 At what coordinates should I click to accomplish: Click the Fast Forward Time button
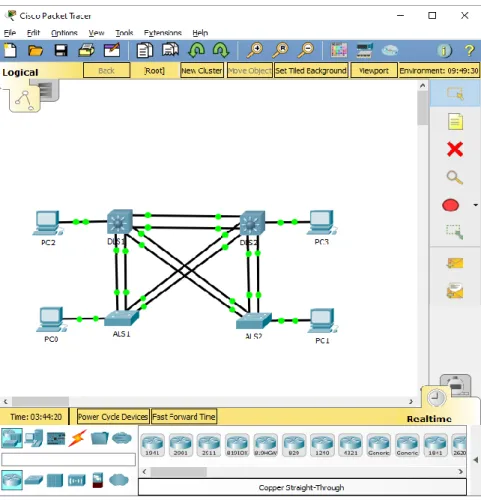click(184, 417)
